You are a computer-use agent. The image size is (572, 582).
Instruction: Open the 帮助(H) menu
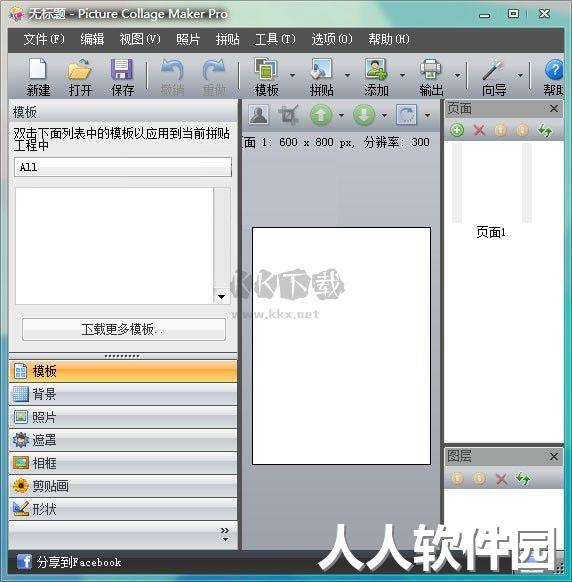pyautogui.click(x=389, y=39)
